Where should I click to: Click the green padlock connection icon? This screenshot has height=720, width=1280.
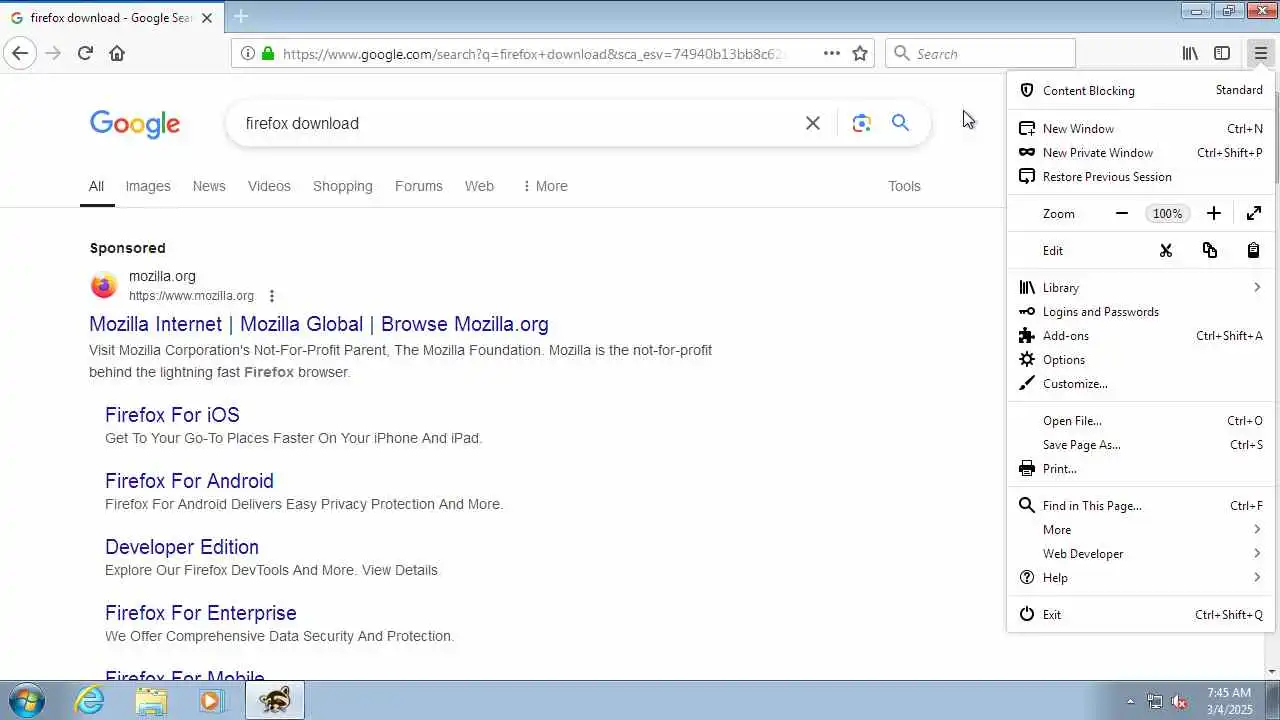tap(267, 53)
